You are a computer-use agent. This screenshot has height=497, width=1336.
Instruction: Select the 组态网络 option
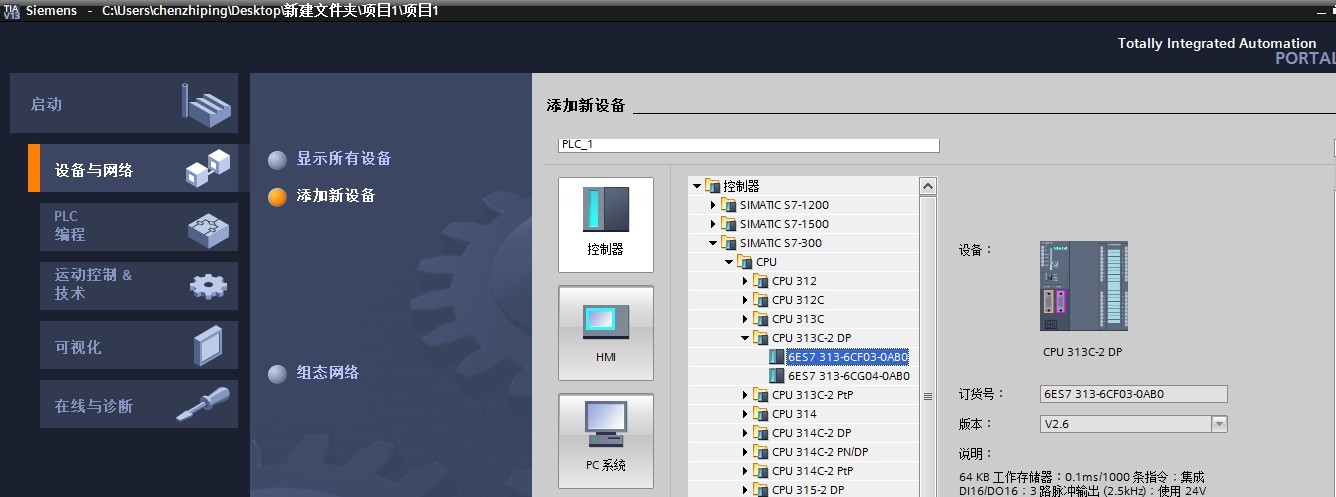327,373
